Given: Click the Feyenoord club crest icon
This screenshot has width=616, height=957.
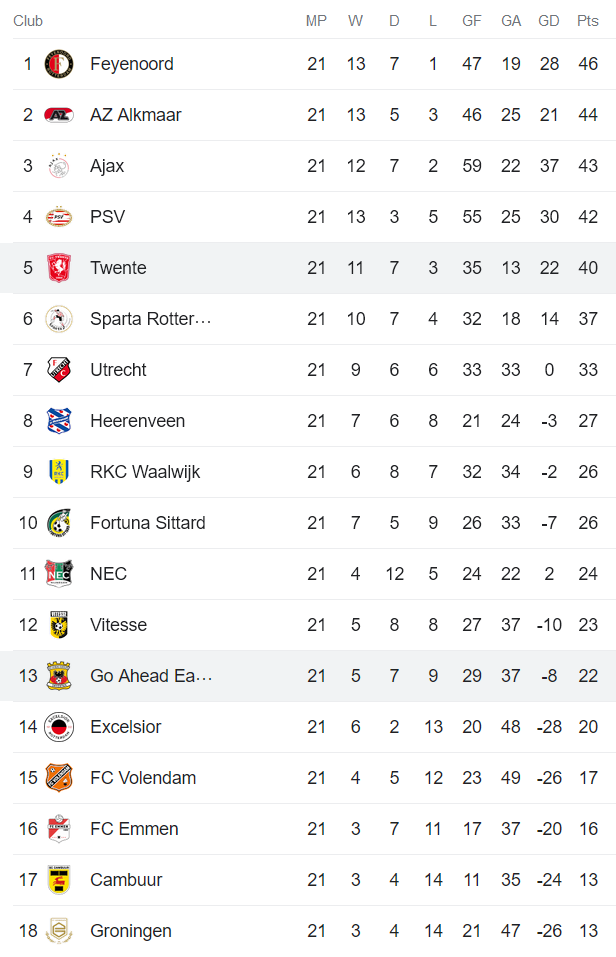Looking at the screenshot, I should (59, 64).
